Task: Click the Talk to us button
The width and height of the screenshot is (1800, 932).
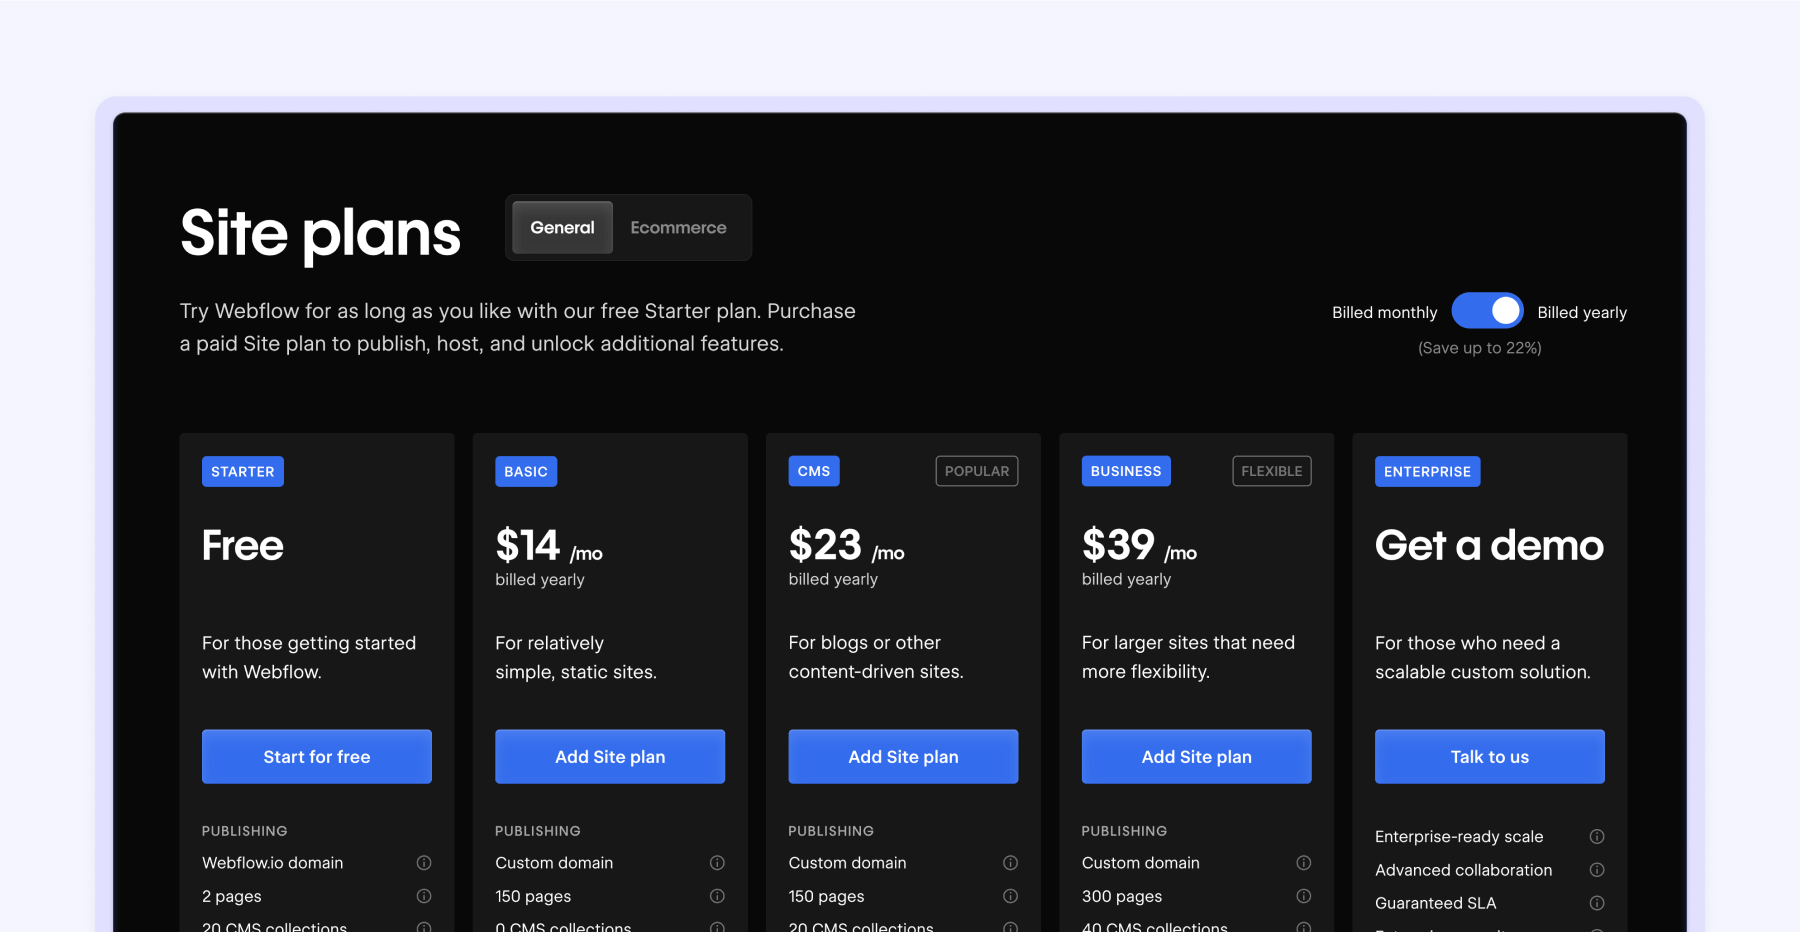Action: [x=1490, y=757]
